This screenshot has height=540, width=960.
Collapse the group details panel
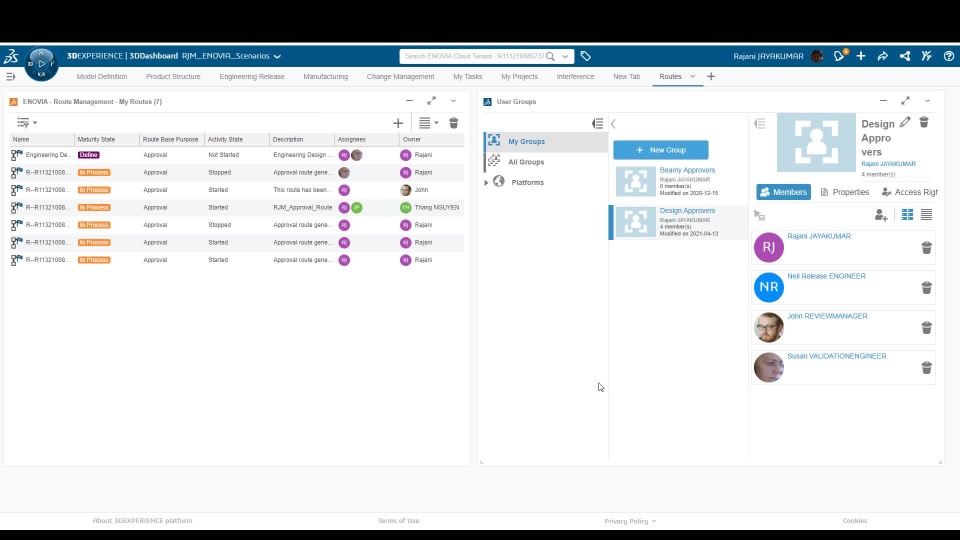(x=760, y=124)
